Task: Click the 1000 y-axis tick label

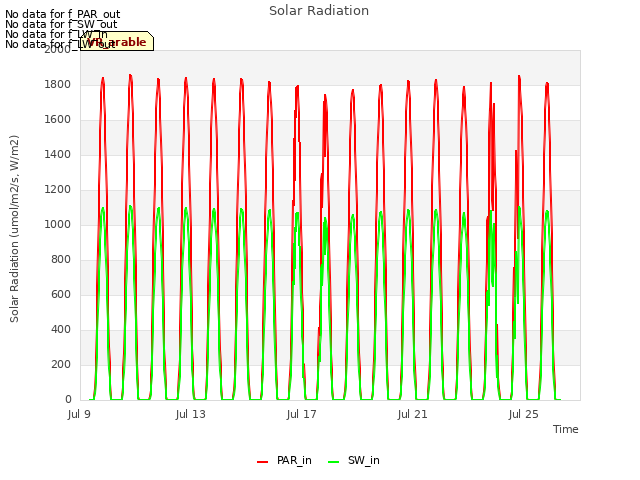Action: click(58, 224)
